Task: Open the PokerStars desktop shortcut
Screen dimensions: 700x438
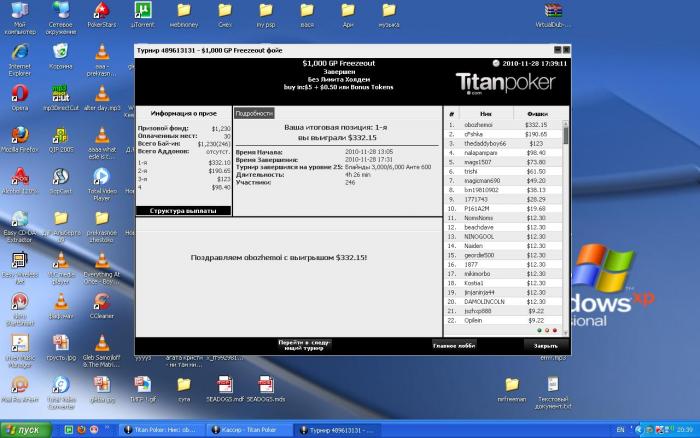Action: (x=102, y=14)
